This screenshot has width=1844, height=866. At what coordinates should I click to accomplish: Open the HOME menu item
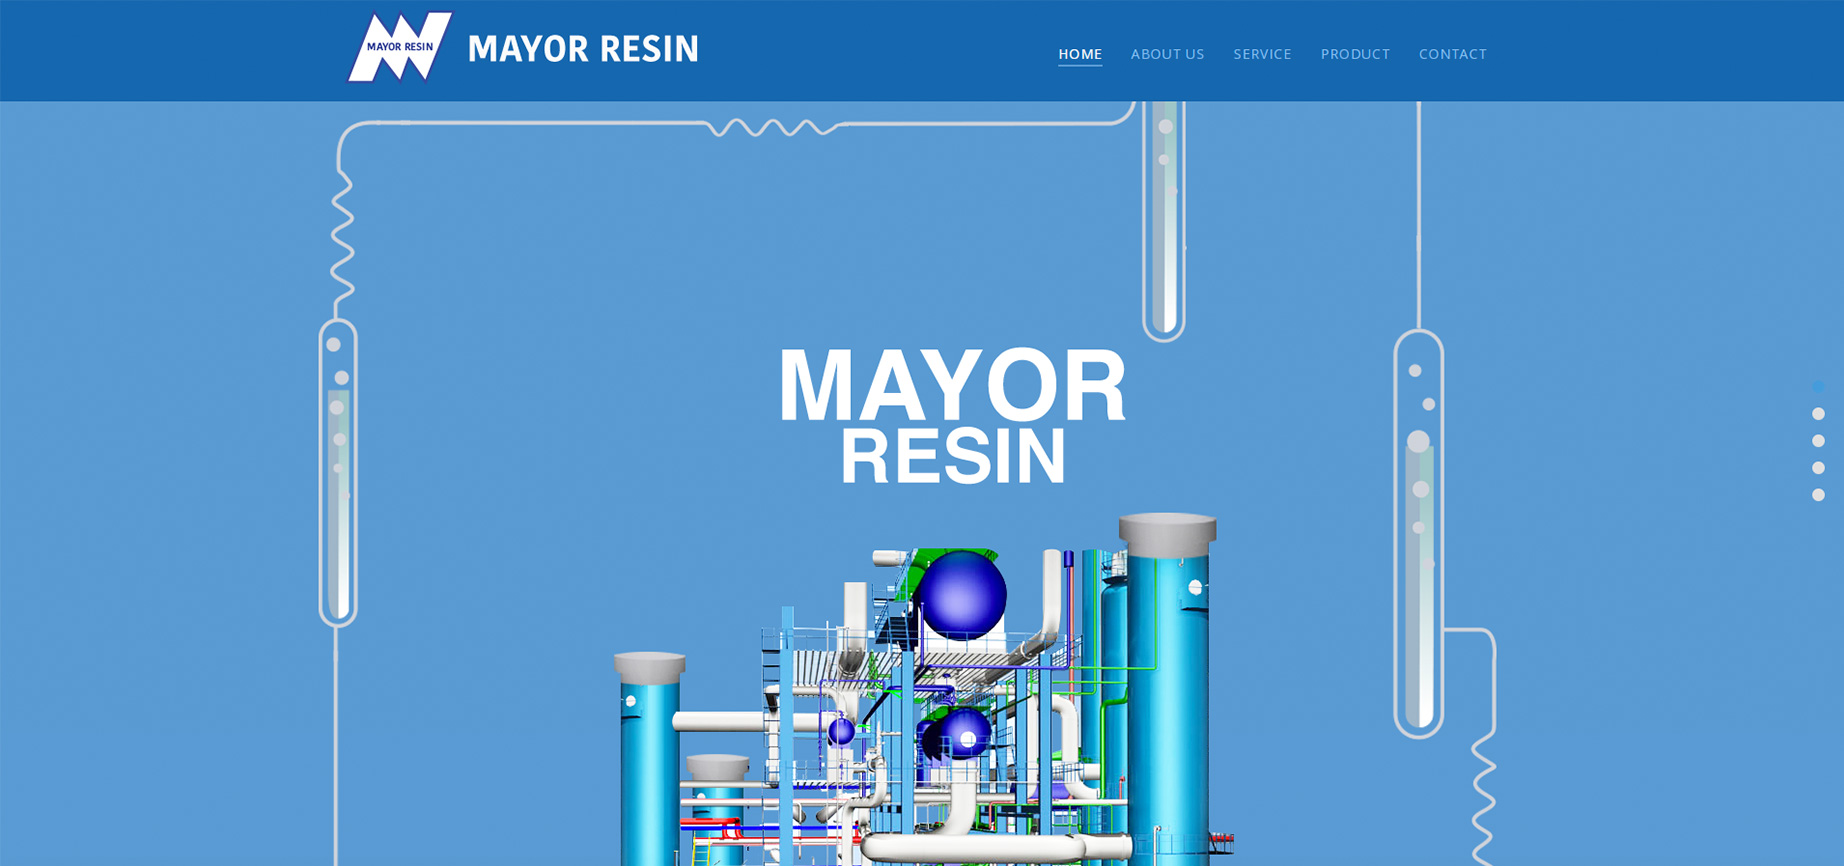(1080, 54)
